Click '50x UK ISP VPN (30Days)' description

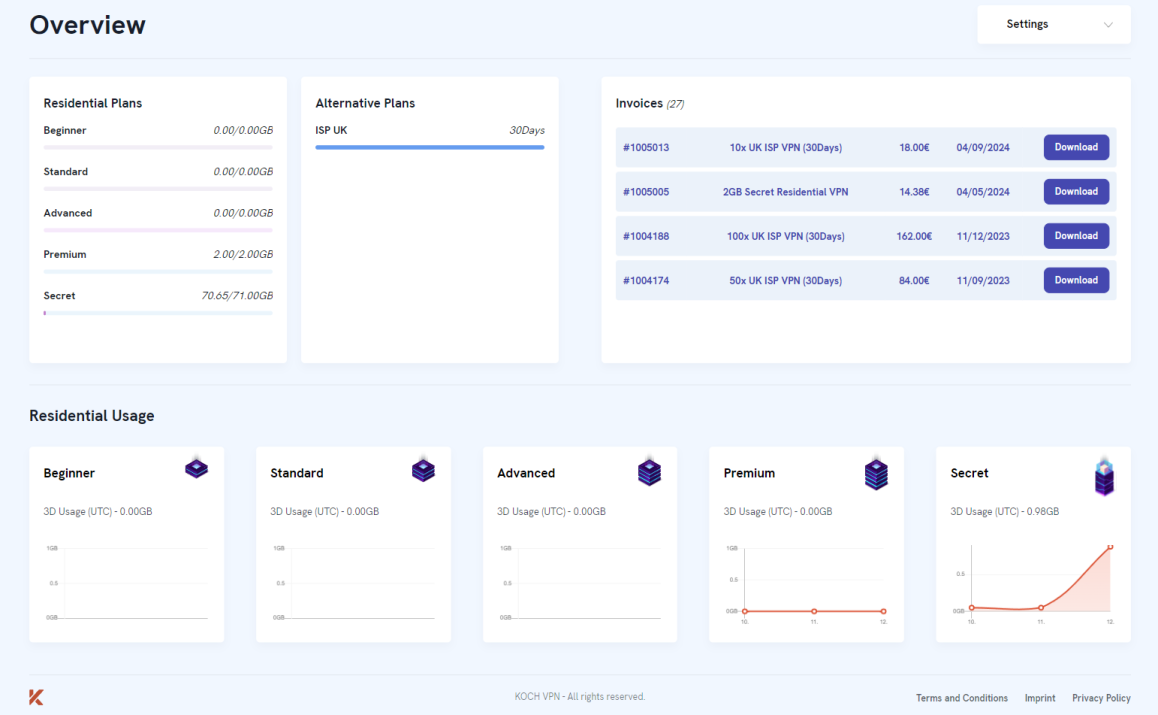[x=786, y=281]
